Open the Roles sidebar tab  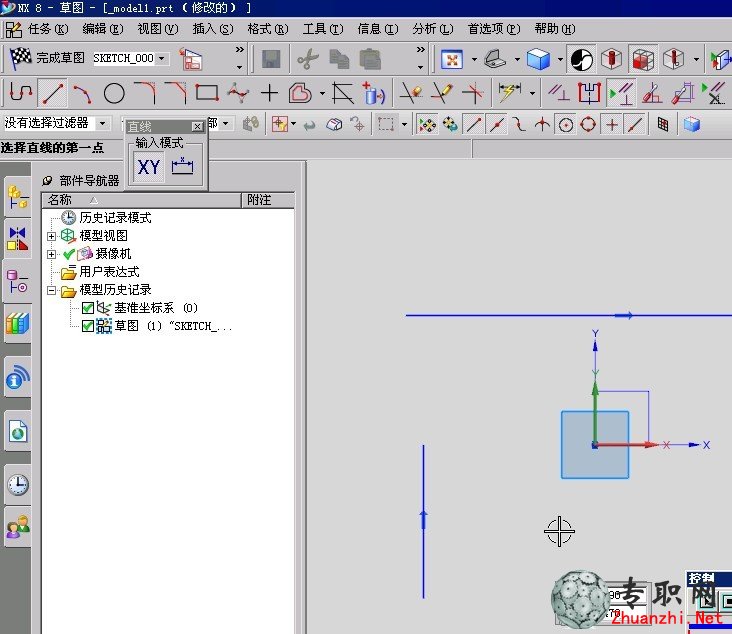[17, 527]
